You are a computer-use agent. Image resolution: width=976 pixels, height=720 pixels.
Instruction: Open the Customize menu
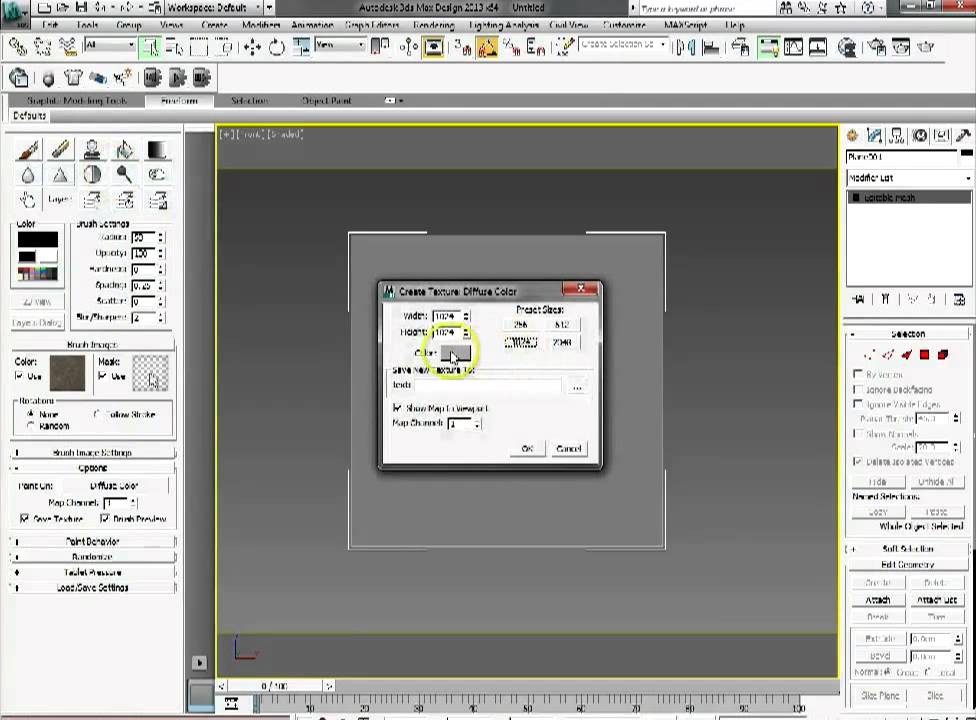tap(624, 26)
